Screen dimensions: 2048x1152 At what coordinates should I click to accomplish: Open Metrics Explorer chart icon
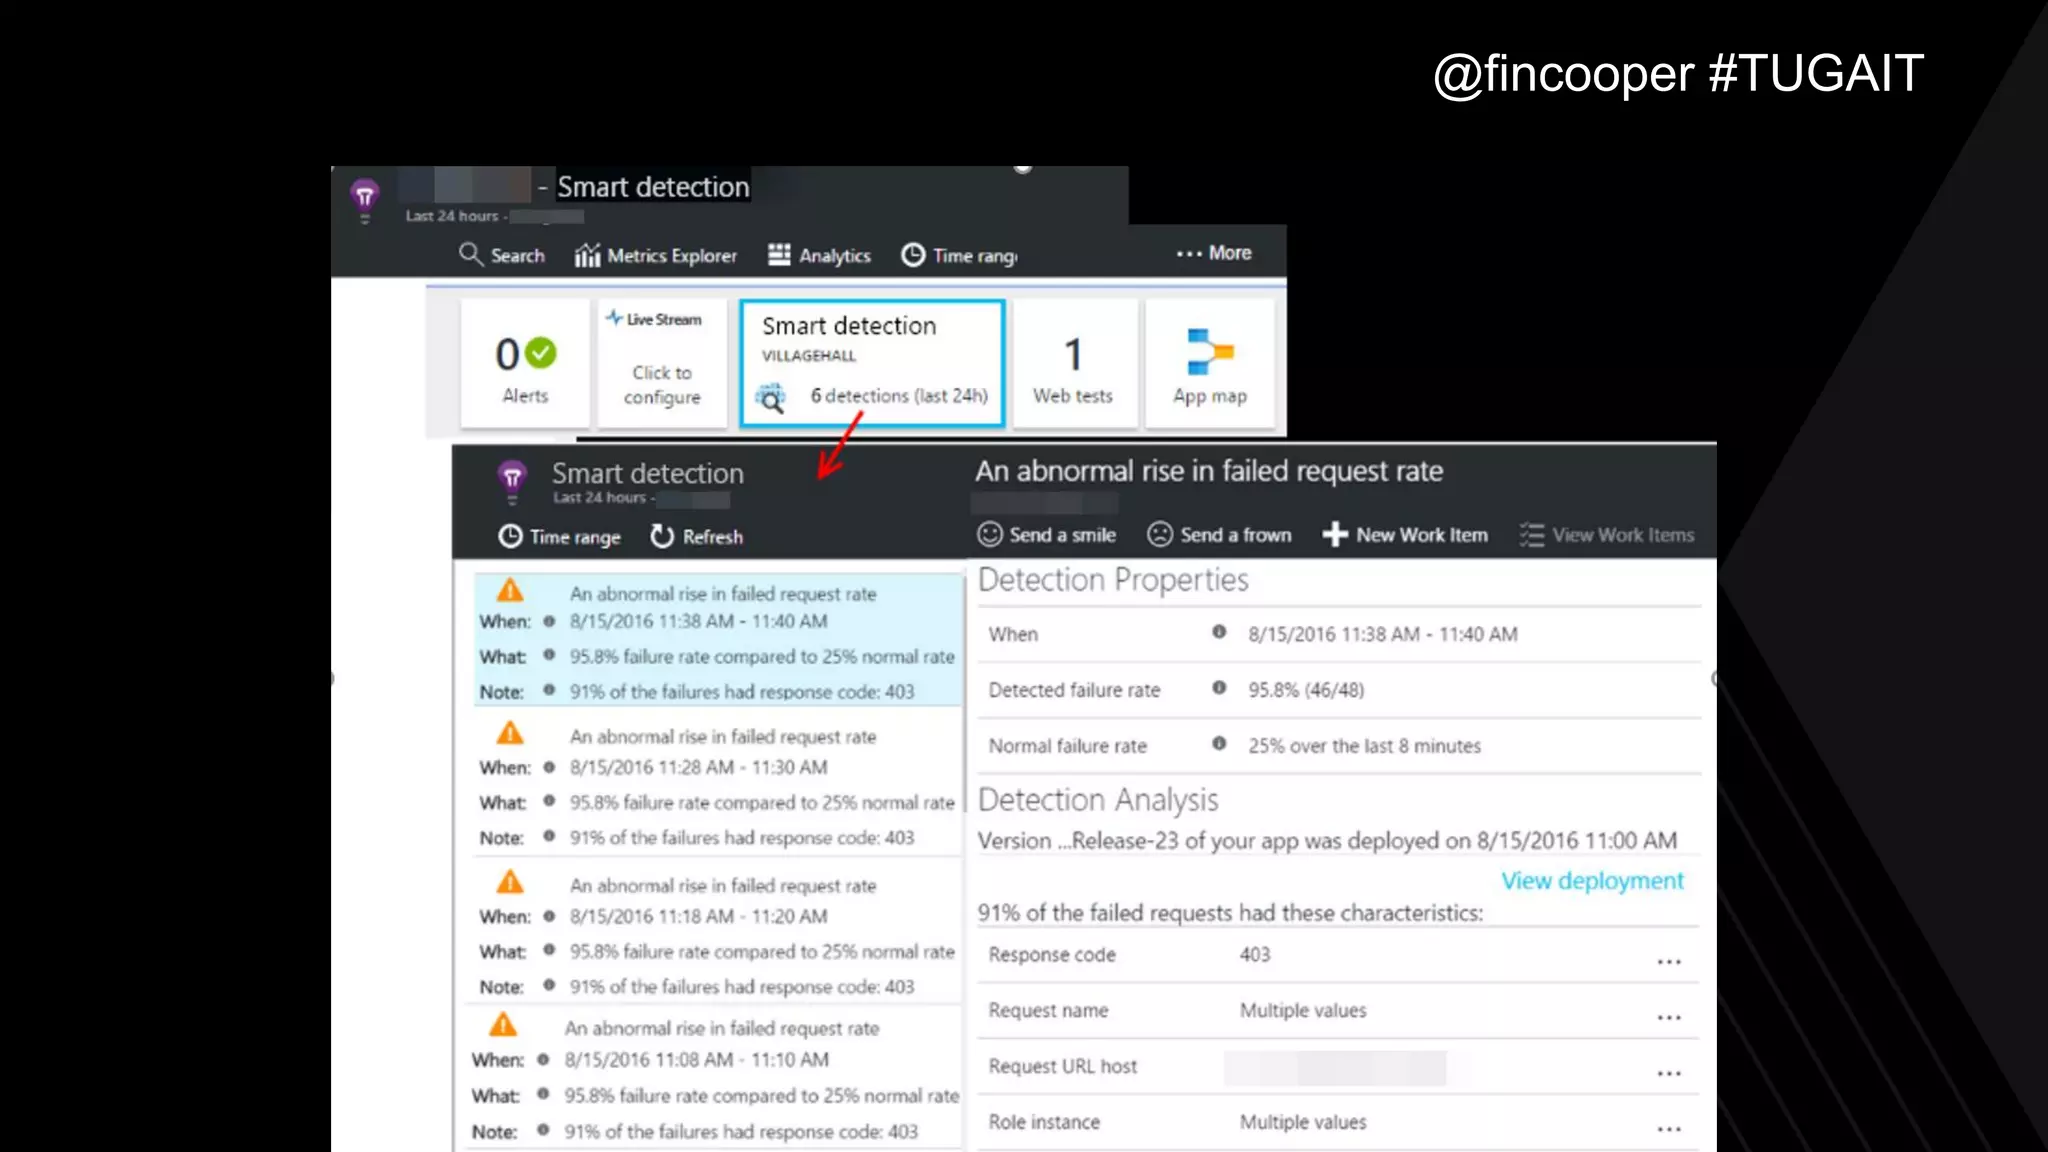587,256
